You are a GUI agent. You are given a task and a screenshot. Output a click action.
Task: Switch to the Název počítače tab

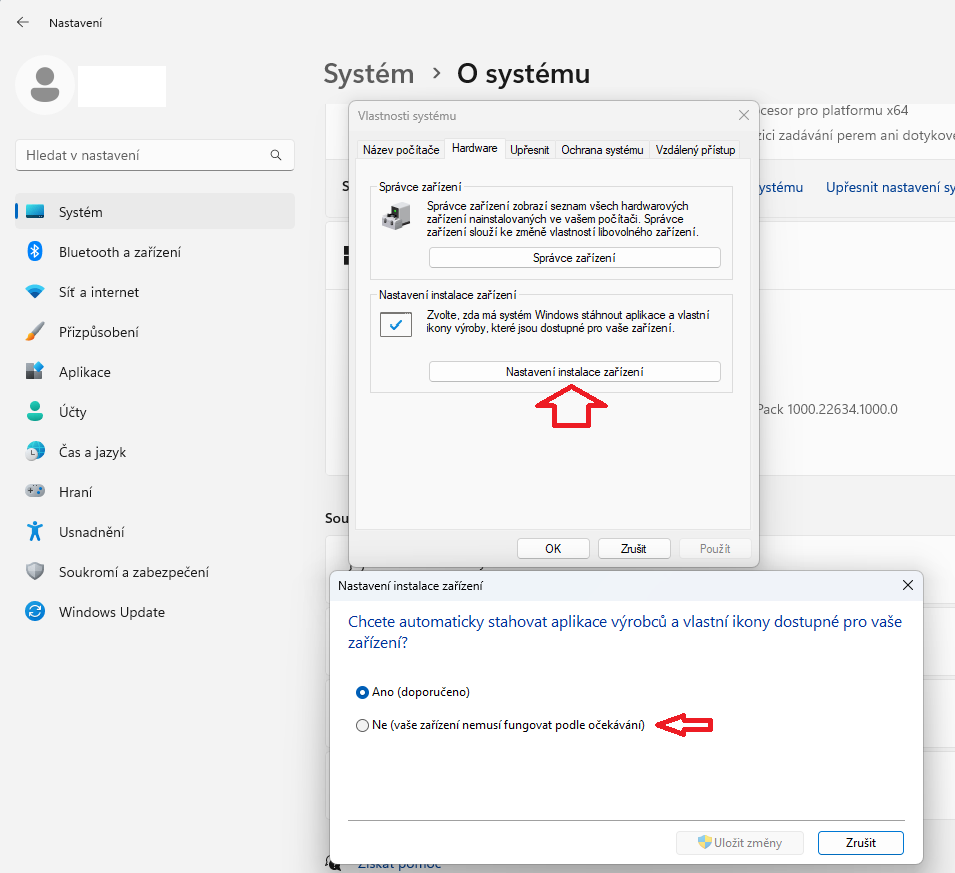point(401,150)
